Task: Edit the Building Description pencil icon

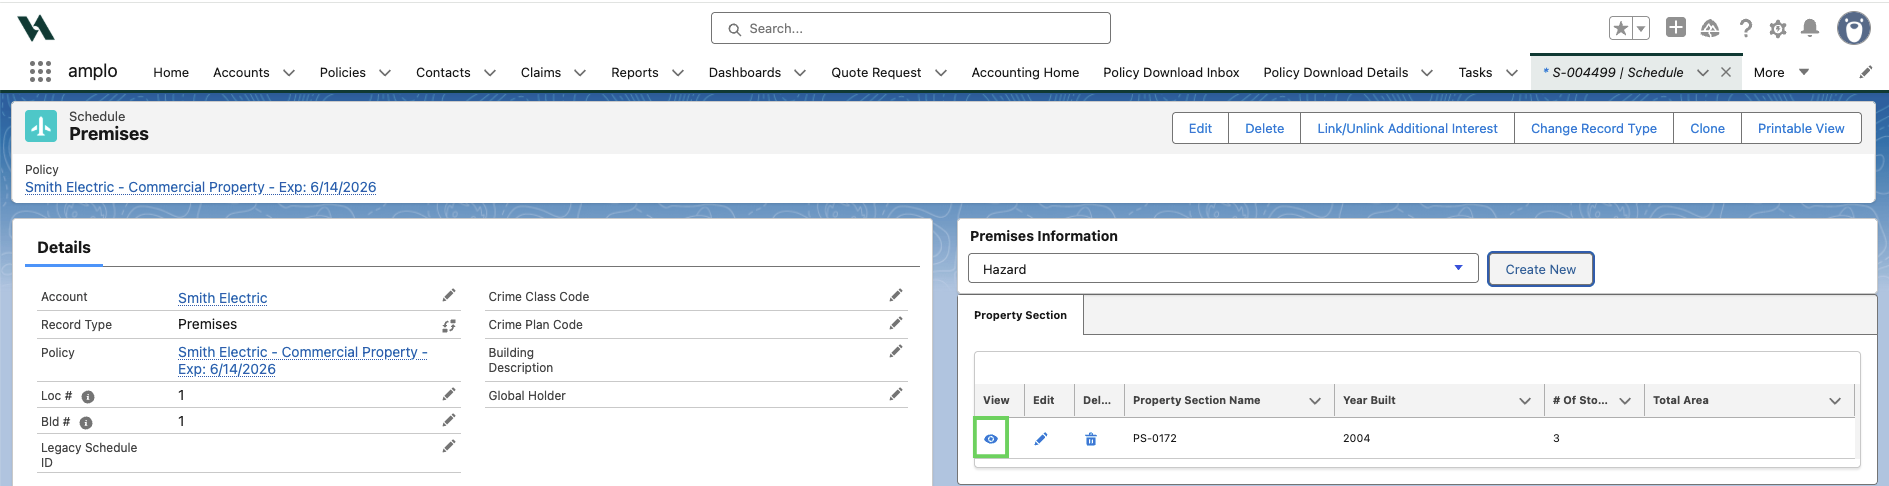Action: pyautogui.click(x=896, y=351)
